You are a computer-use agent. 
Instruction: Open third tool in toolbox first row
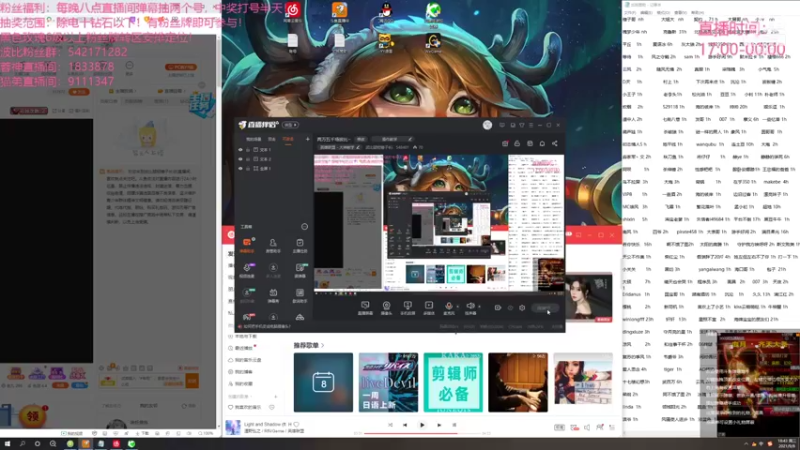point(300,245)
